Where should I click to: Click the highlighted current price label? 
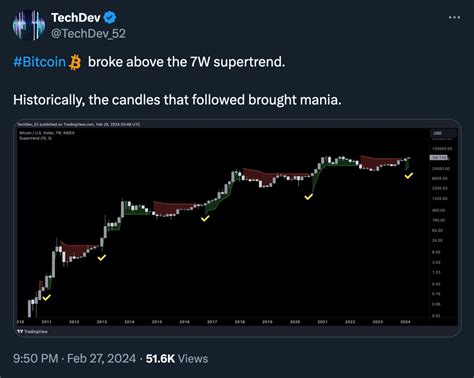click(x=439, y=157)
